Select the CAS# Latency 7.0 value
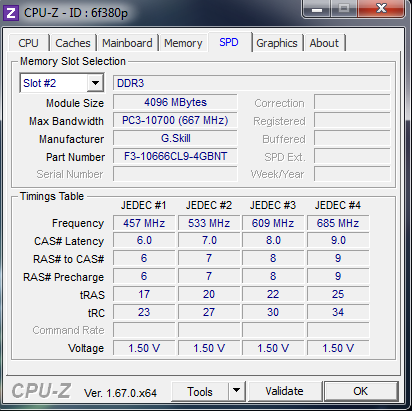The width and height of the screenshot is (412, 411). click(x=209, y=240)
